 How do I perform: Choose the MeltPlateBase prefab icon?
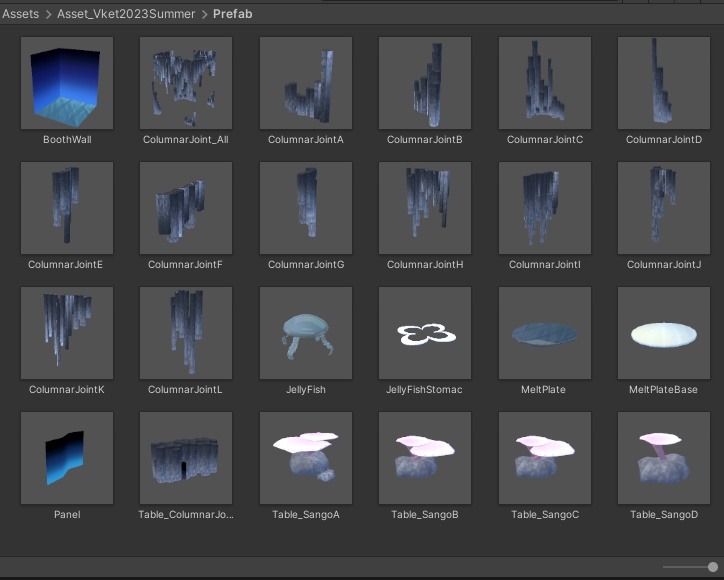point(664,333)
